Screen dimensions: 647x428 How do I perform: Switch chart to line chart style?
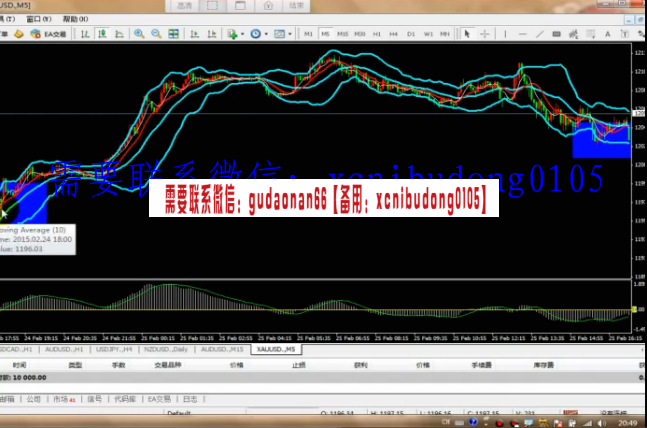click(x=120, y=34)
